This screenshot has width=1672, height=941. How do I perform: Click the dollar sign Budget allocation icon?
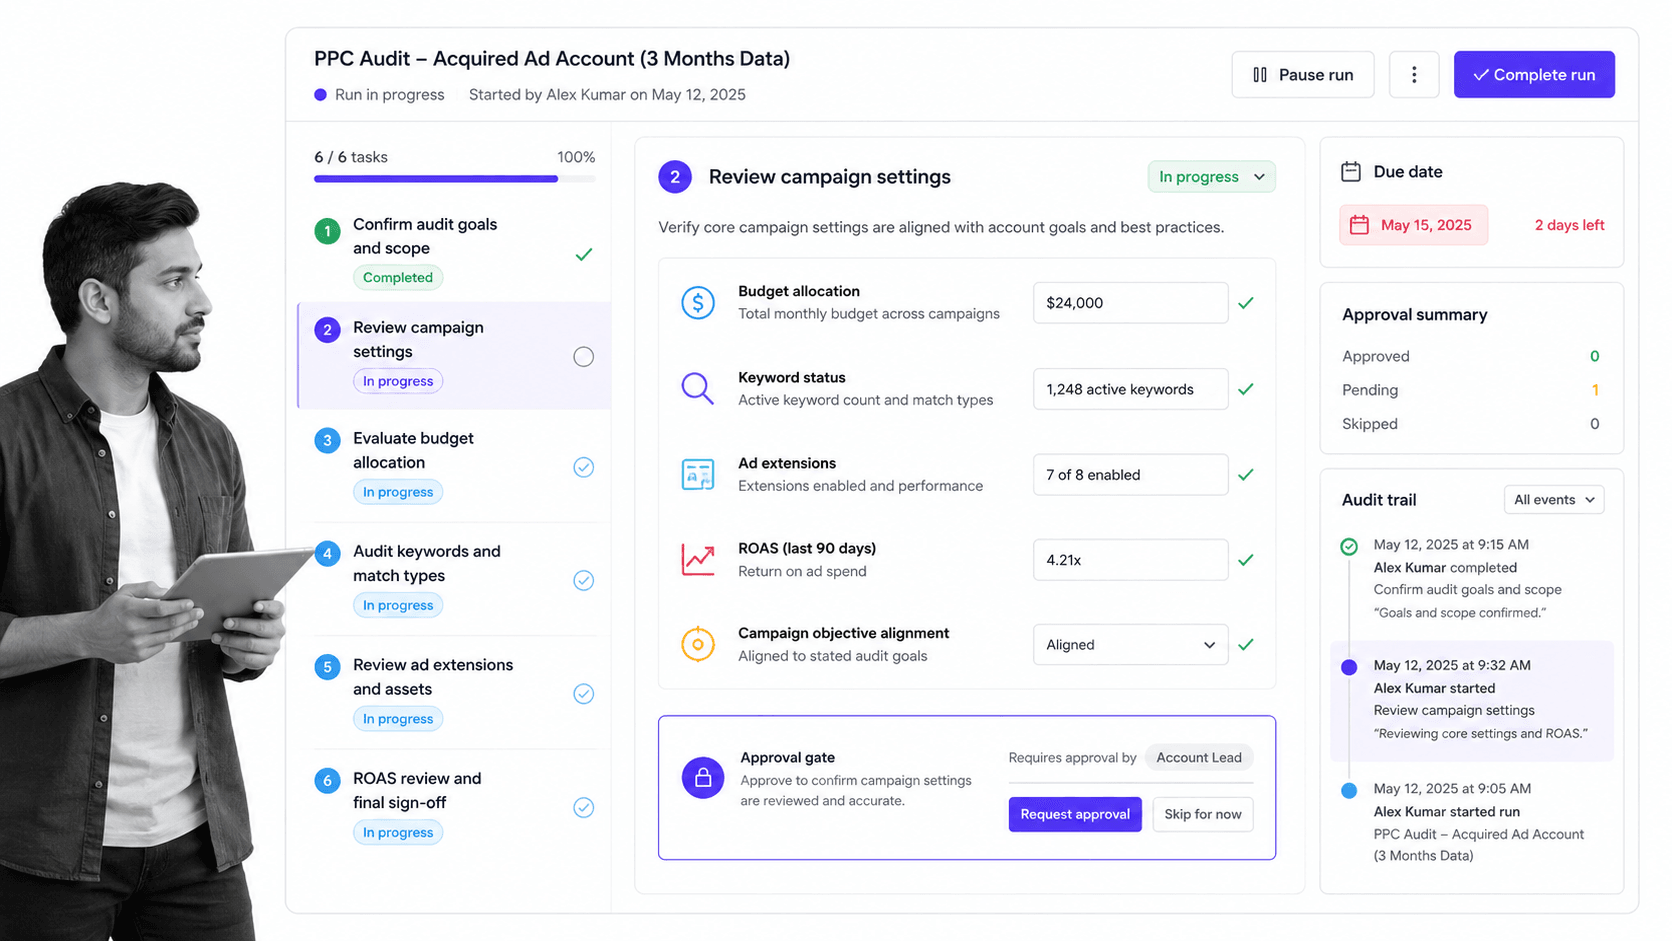(697, 302)
